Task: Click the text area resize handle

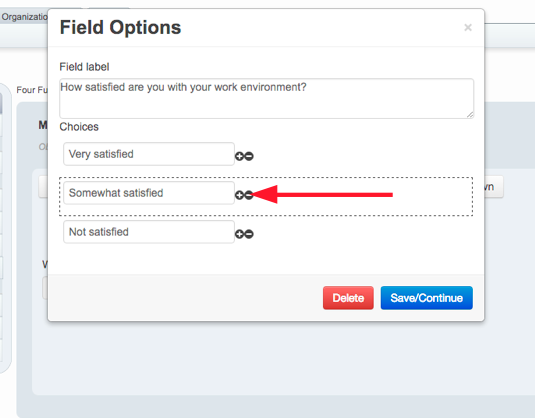Action: click(470, 115)
